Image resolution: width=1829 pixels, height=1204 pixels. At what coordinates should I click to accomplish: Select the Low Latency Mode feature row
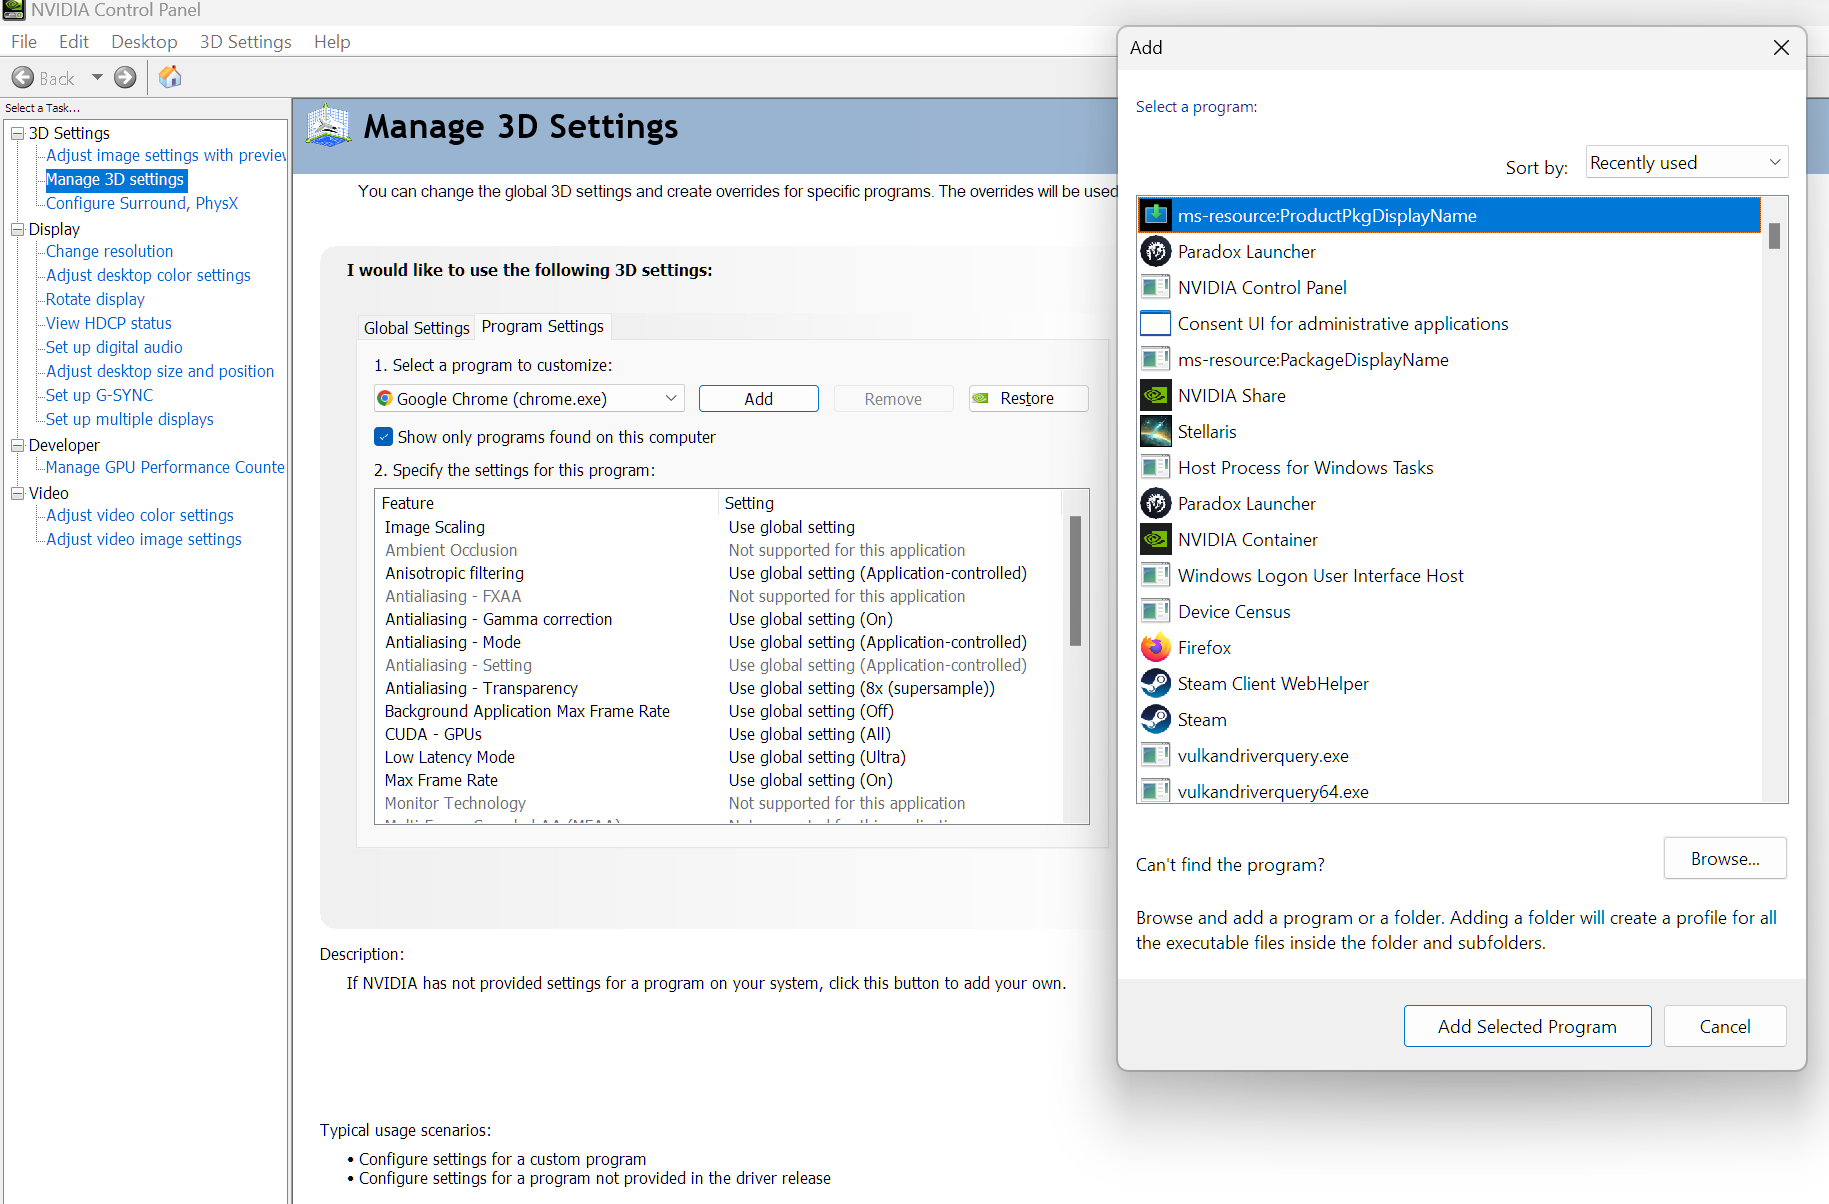tap(720, 757)
